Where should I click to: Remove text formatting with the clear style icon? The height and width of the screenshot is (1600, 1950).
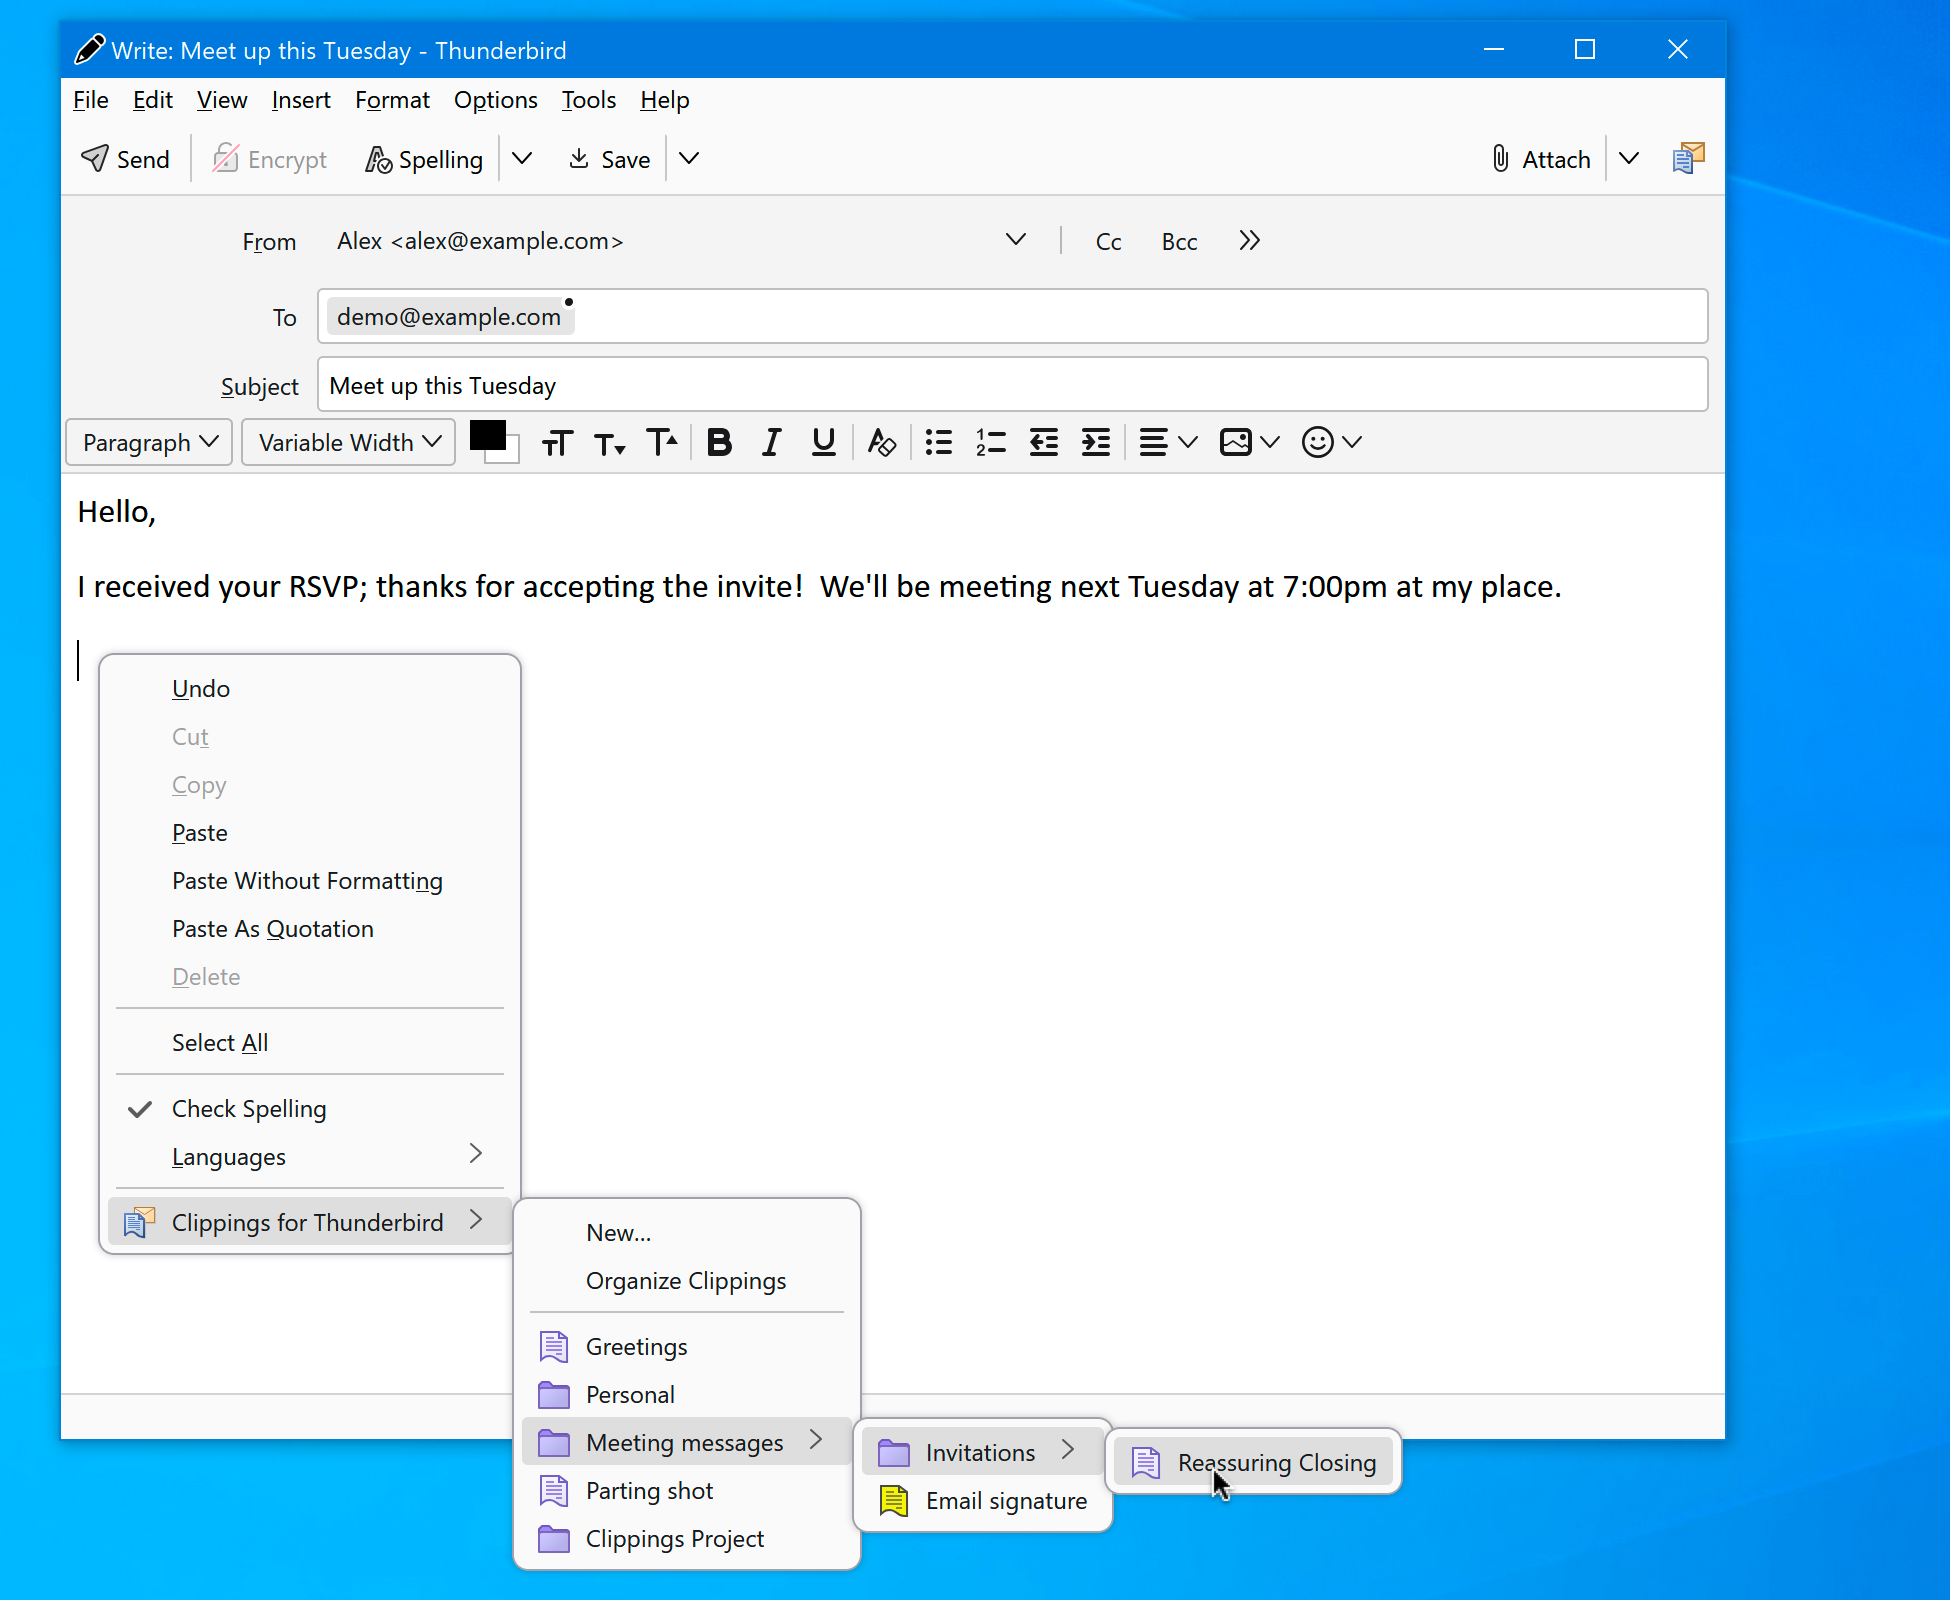click(x=881, y=442)
